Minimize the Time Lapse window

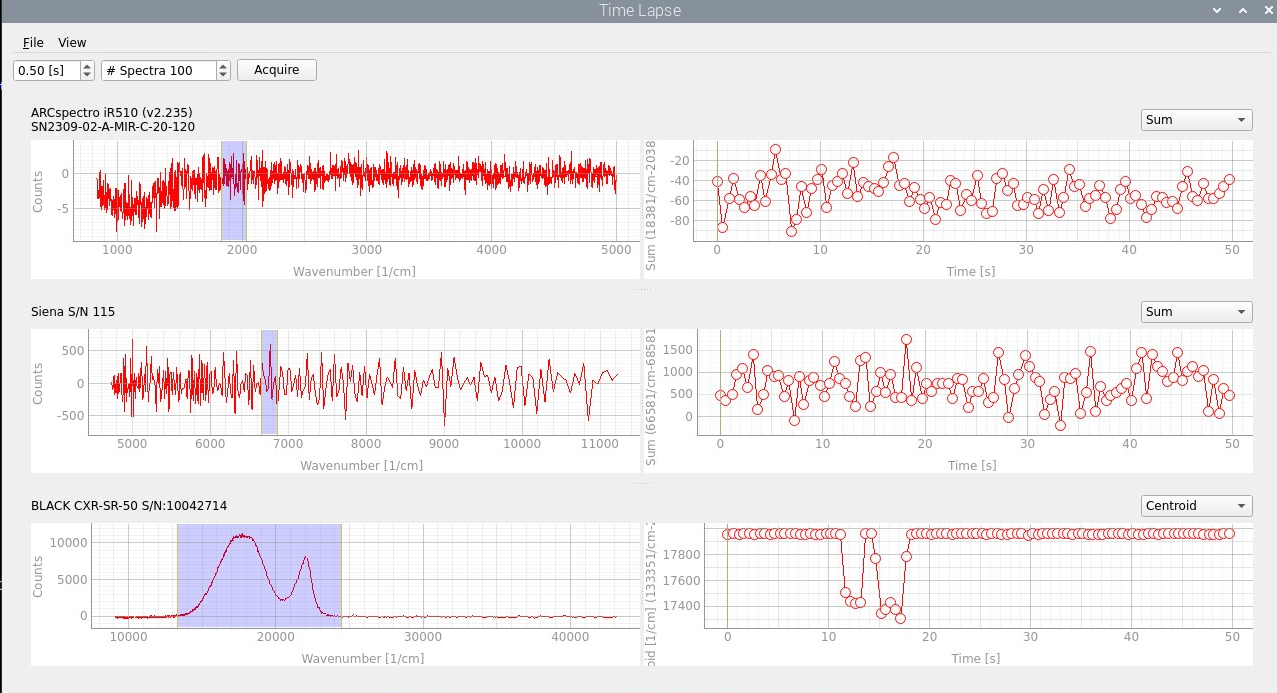pos(1216,10)
